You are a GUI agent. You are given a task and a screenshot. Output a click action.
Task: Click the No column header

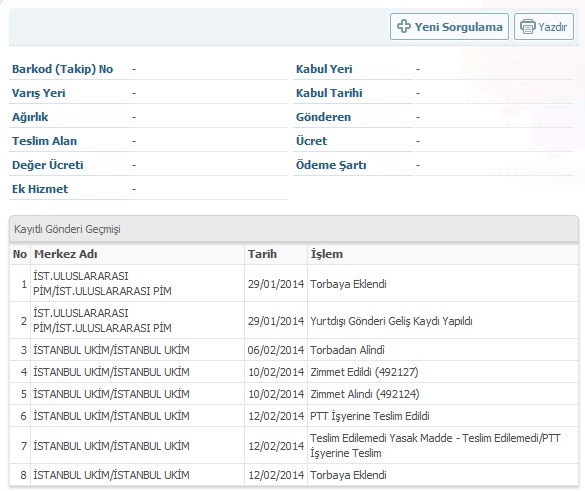coord(20,254)
